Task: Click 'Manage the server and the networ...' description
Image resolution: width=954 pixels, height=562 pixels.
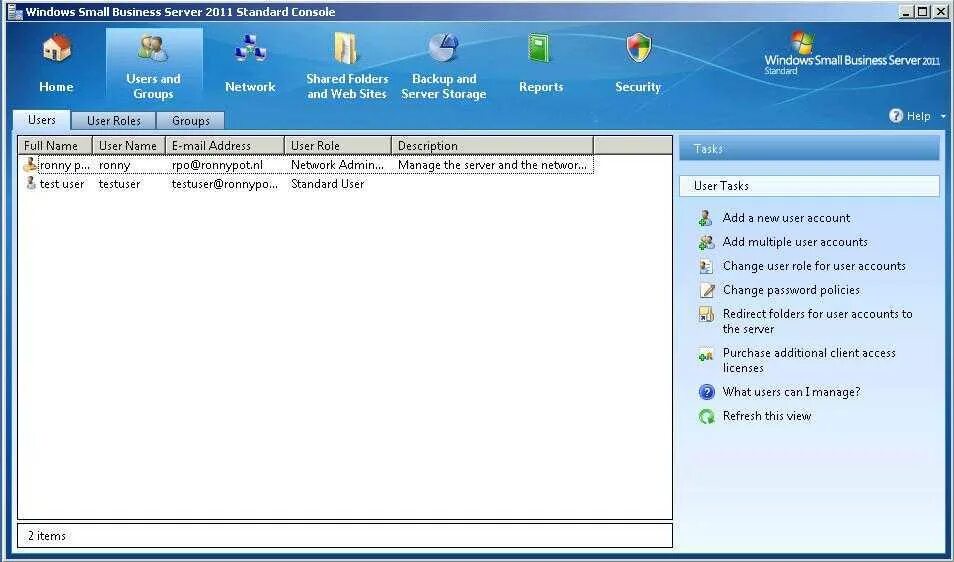Action: click(x=492, y=165)
